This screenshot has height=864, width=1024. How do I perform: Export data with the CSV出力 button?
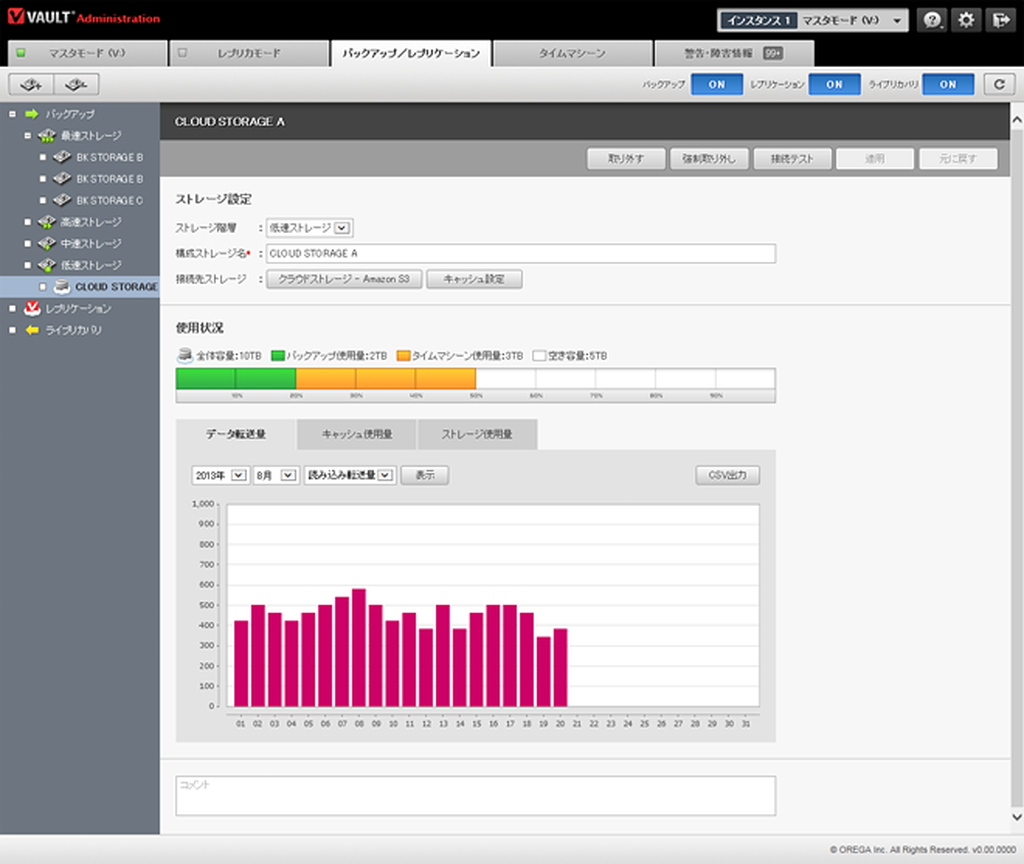coord(728,475)
